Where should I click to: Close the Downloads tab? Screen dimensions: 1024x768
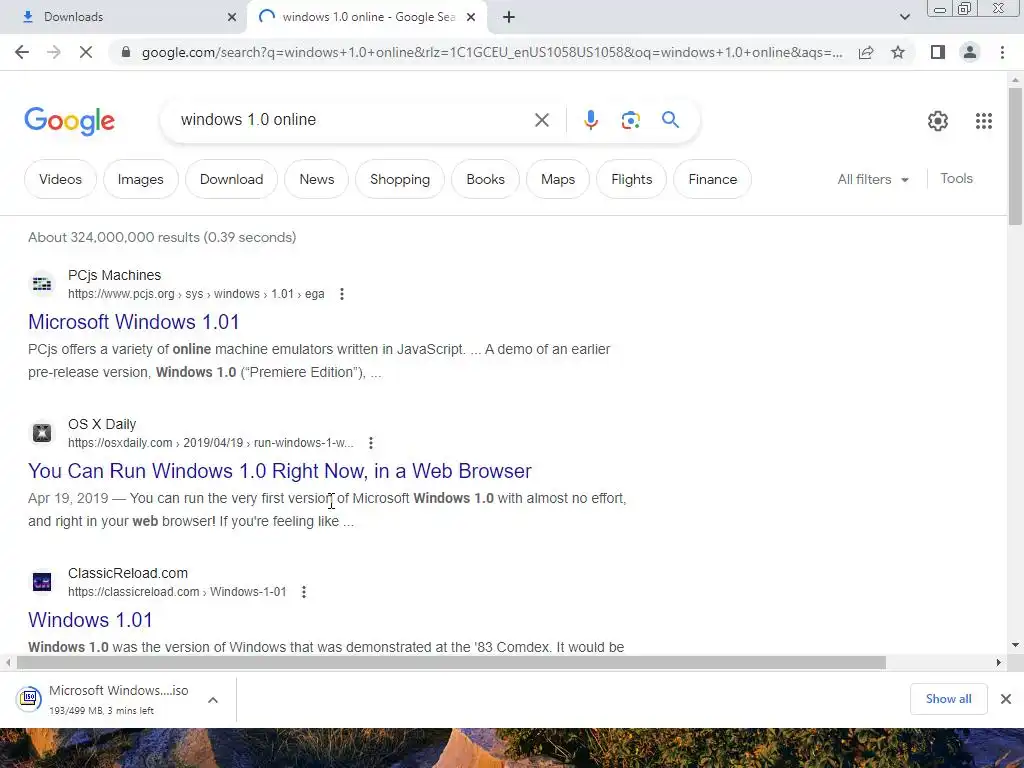(x=232, y=17)
